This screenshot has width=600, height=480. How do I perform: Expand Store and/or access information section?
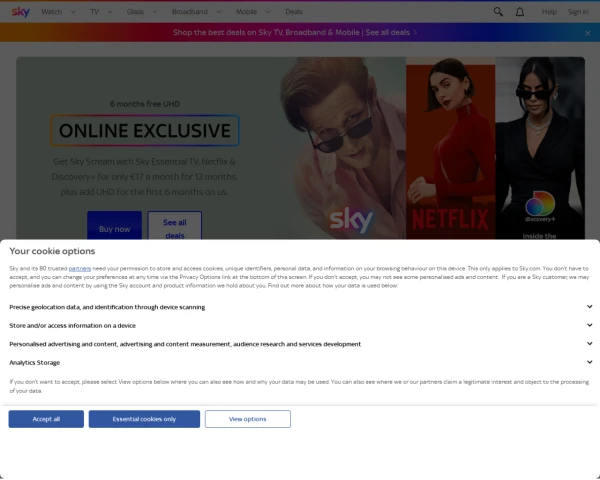coord(590,325)
